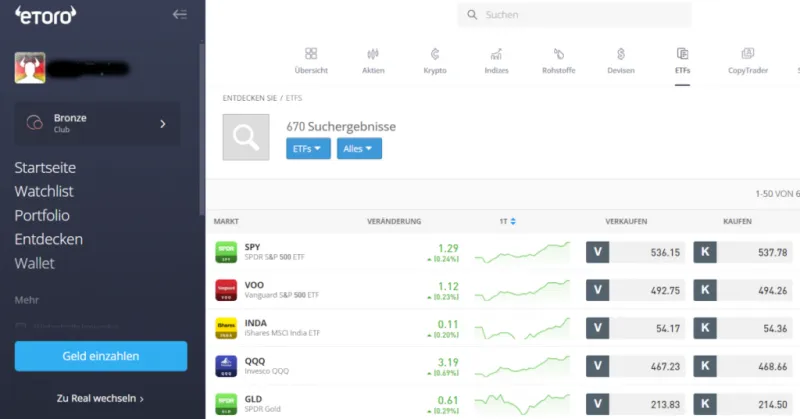
Task: Open the Entdecken page
Action: 48,239
